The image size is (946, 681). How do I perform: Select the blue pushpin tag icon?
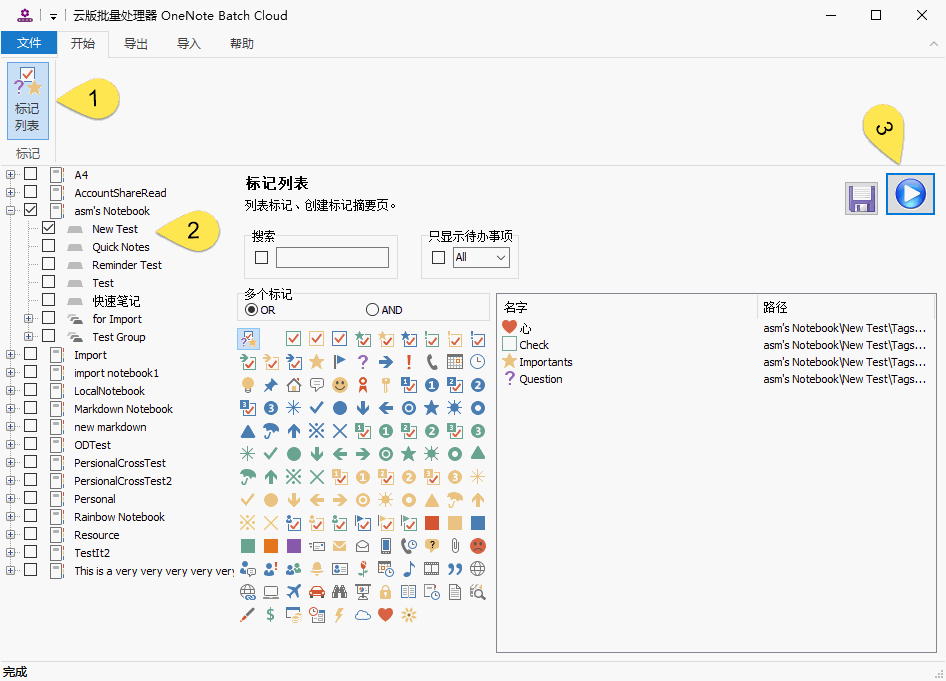tap(271, 385)
